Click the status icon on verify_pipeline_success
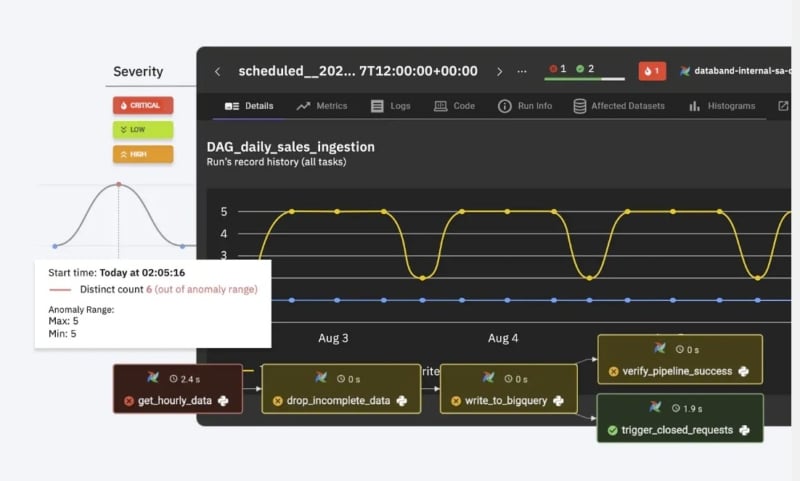 (x=613, y=371)
